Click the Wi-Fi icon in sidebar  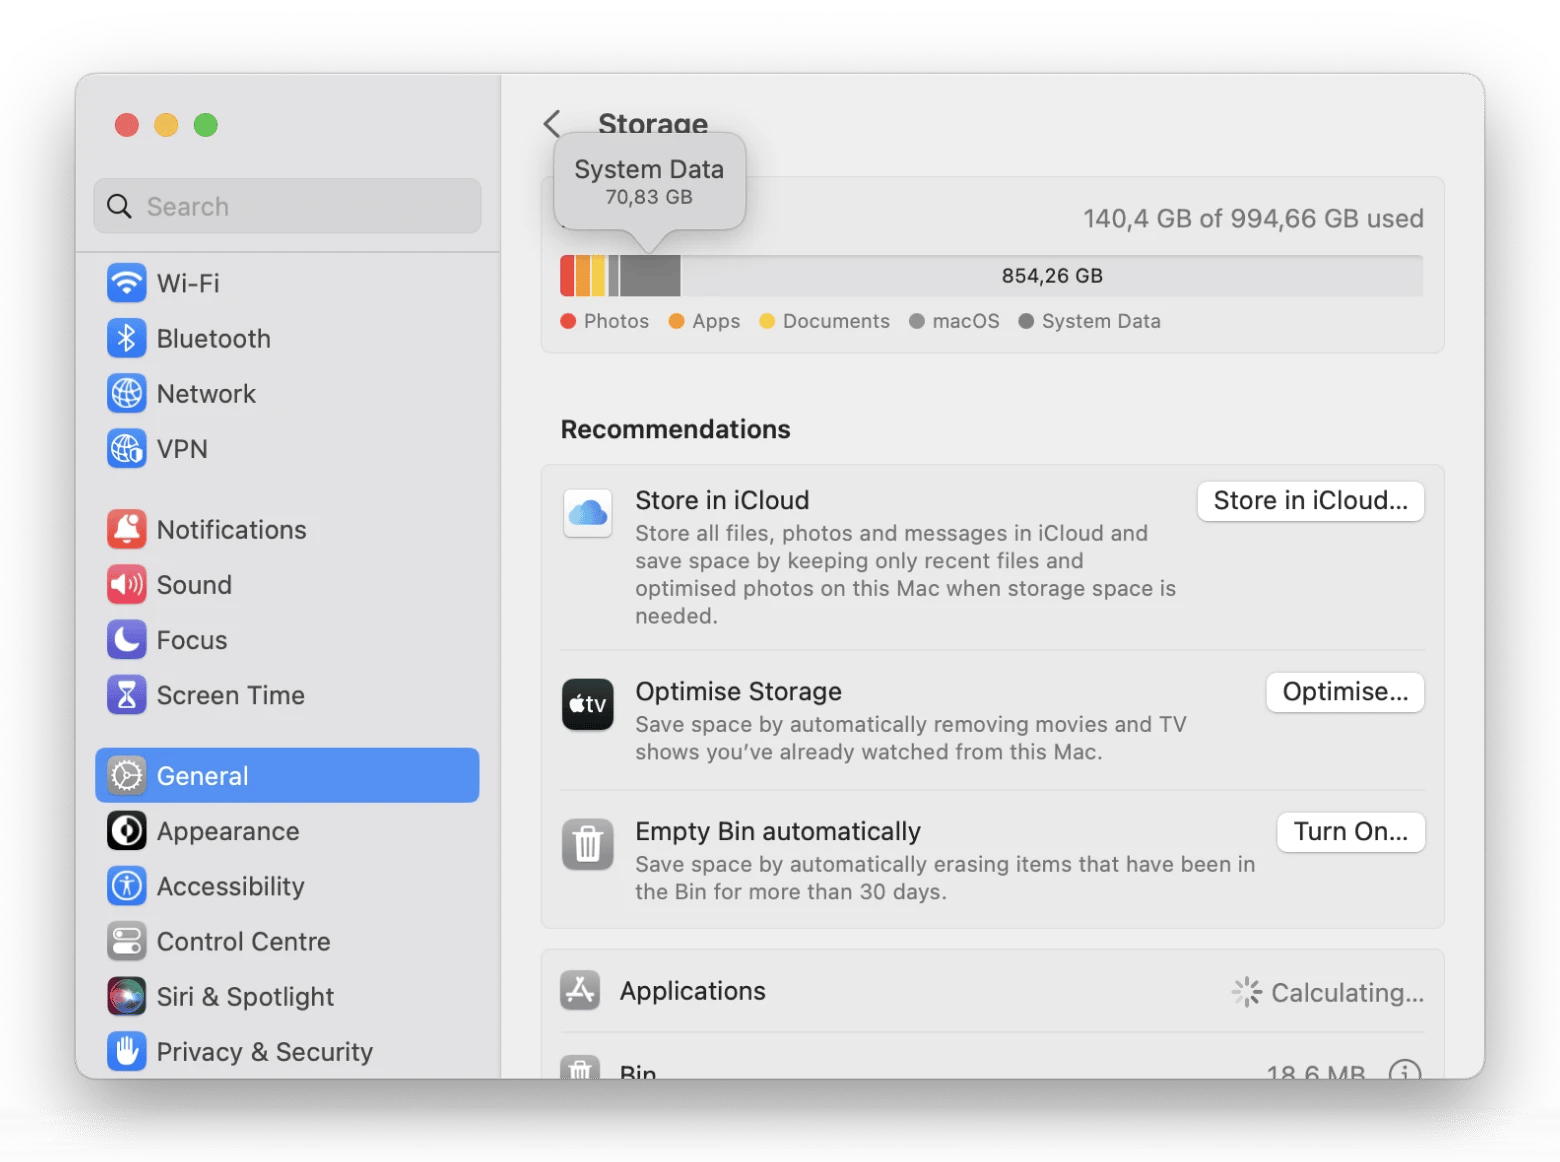(127, 284)
